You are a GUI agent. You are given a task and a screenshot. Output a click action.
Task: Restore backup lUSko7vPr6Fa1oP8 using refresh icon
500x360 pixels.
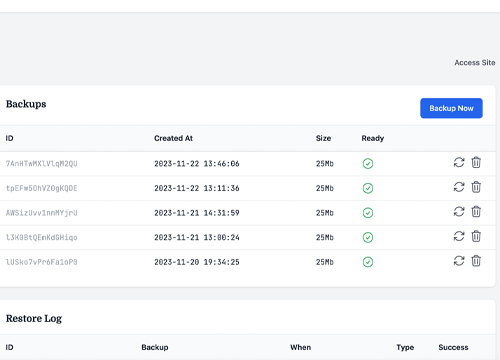pos(459,261)
